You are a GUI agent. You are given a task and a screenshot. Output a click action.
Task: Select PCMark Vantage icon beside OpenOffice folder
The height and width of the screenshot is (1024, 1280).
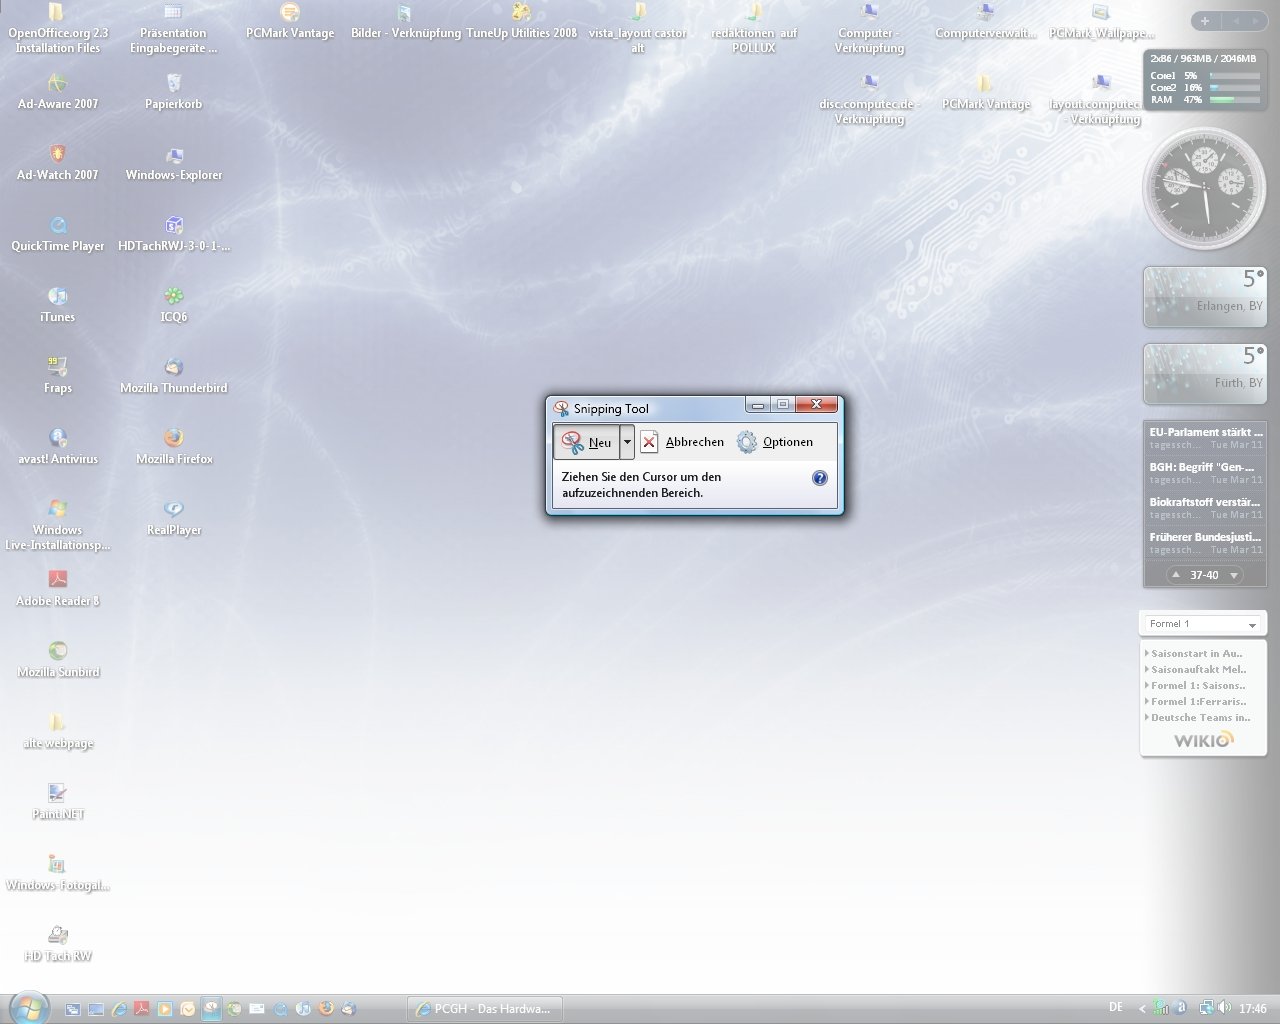tap(290, 20)
